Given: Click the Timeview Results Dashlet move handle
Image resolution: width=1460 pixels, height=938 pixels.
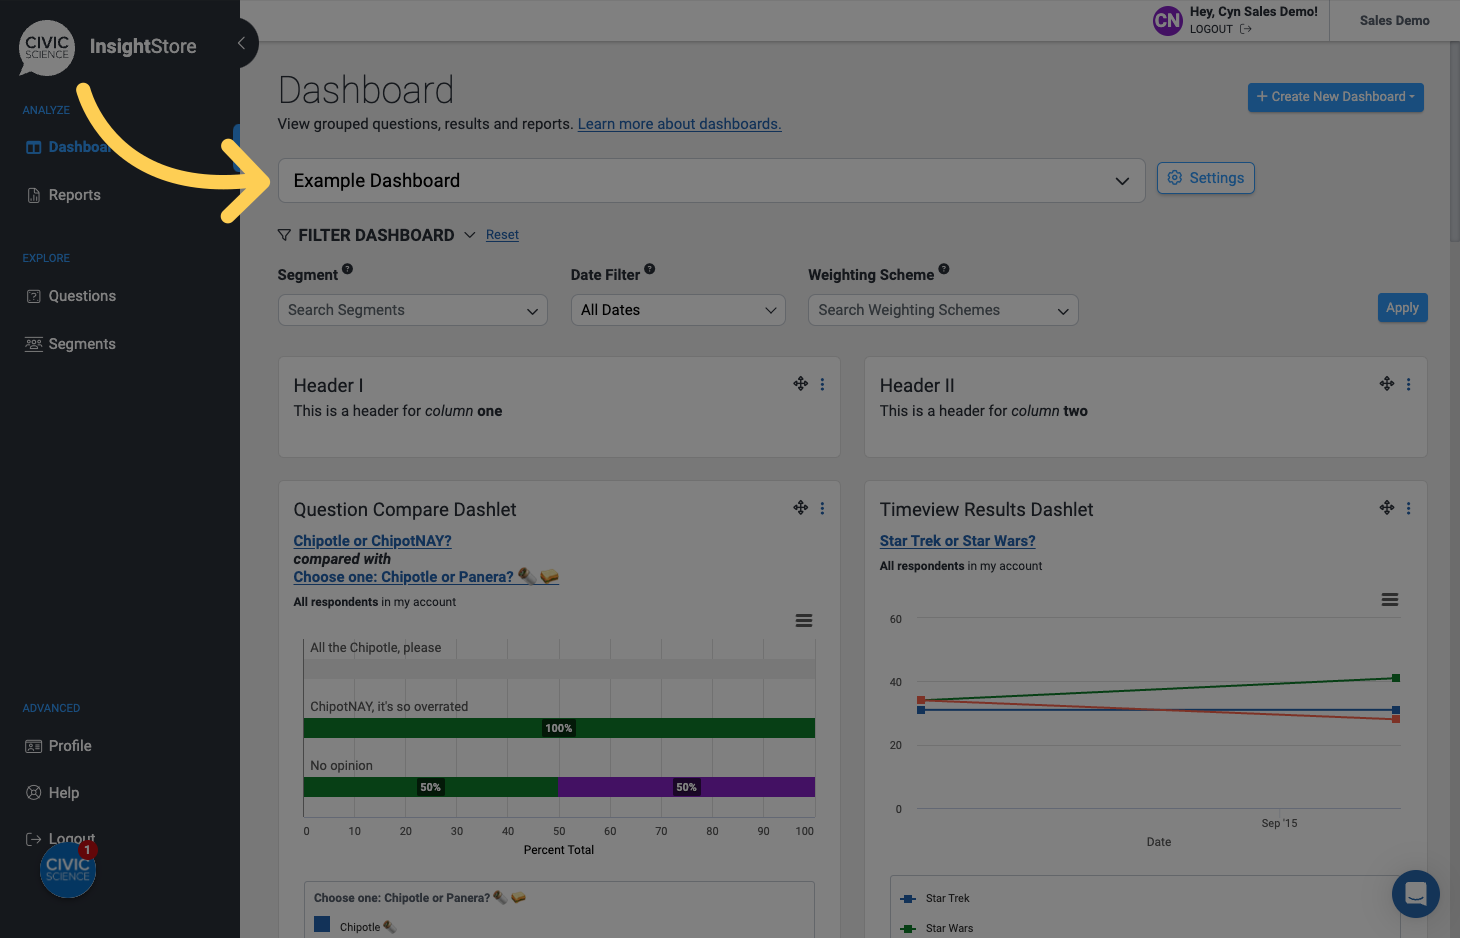Looking at the screenshot, I should 1387,508.
